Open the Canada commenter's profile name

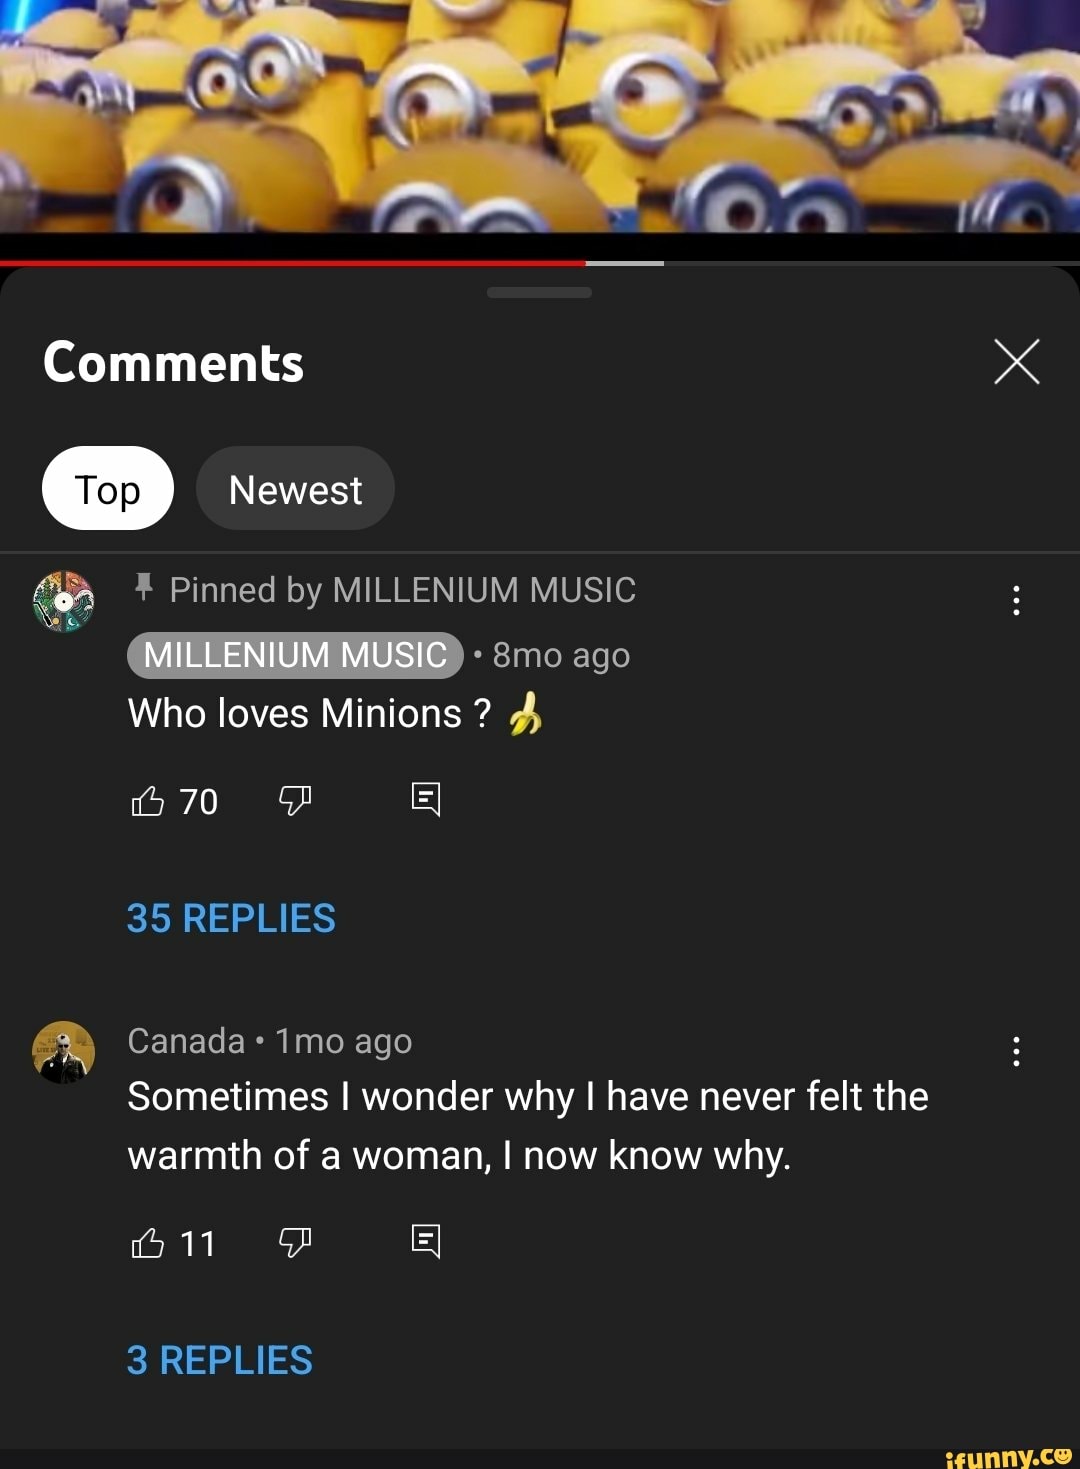[186, 1041]
